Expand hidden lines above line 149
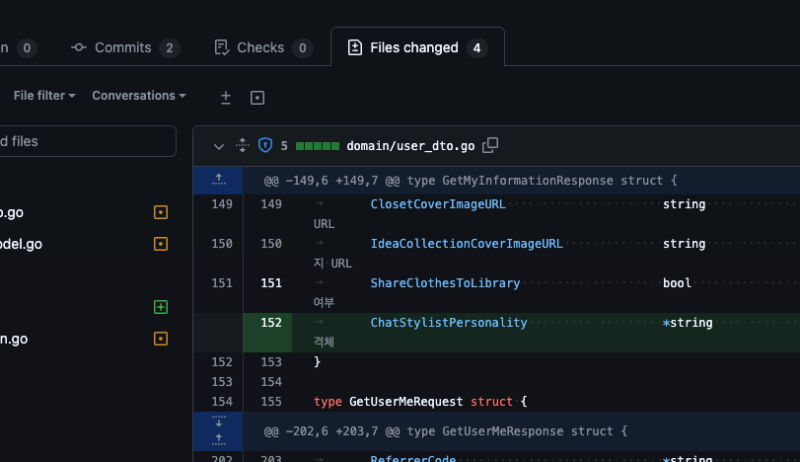The width and height of the screenshot is (800, 462). tap(218, 180)
